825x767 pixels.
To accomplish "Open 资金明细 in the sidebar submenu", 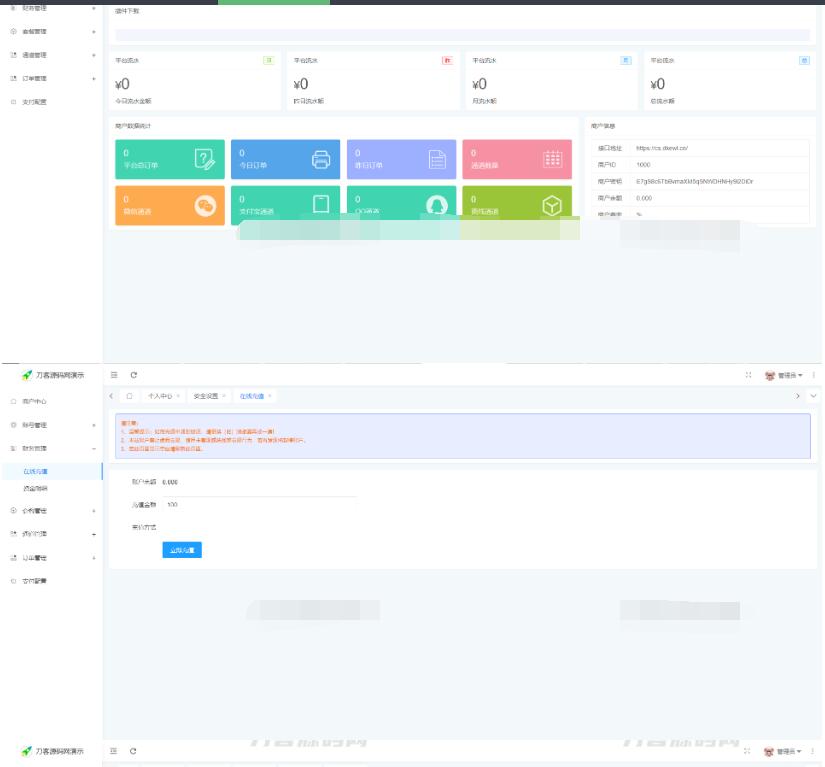I will coord(36,488).
